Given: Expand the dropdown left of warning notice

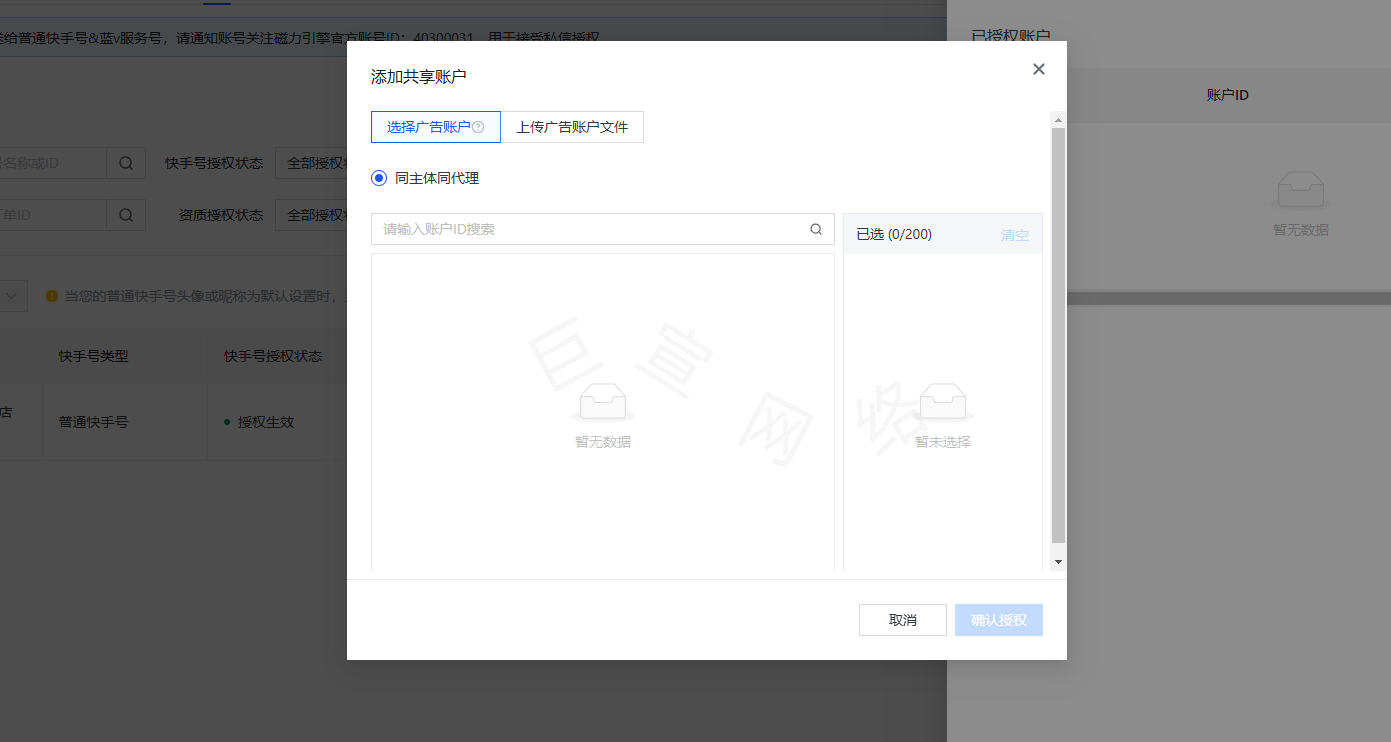Looking at the screenshot, I should [x=13, y=296].
